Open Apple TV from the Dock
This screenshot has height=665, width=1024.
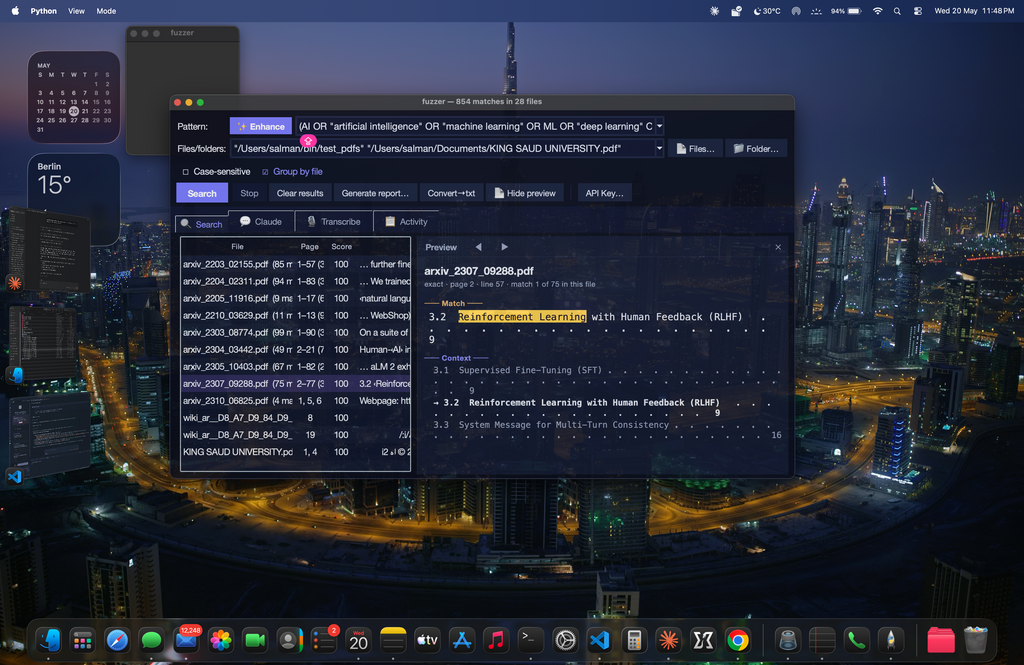[x=427, y=640]
